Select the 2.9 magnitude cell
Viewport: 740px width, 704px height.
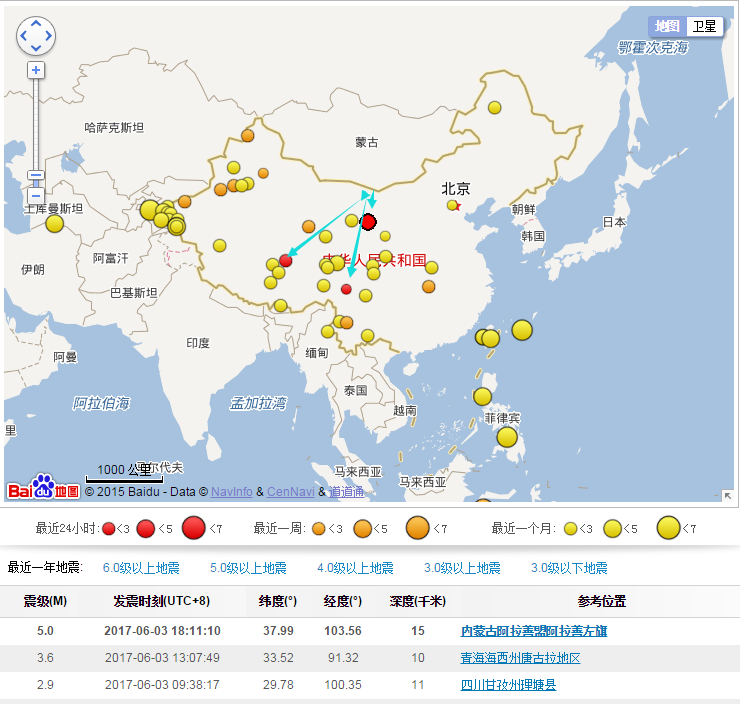pyautogui.click(x=45, y=685)
